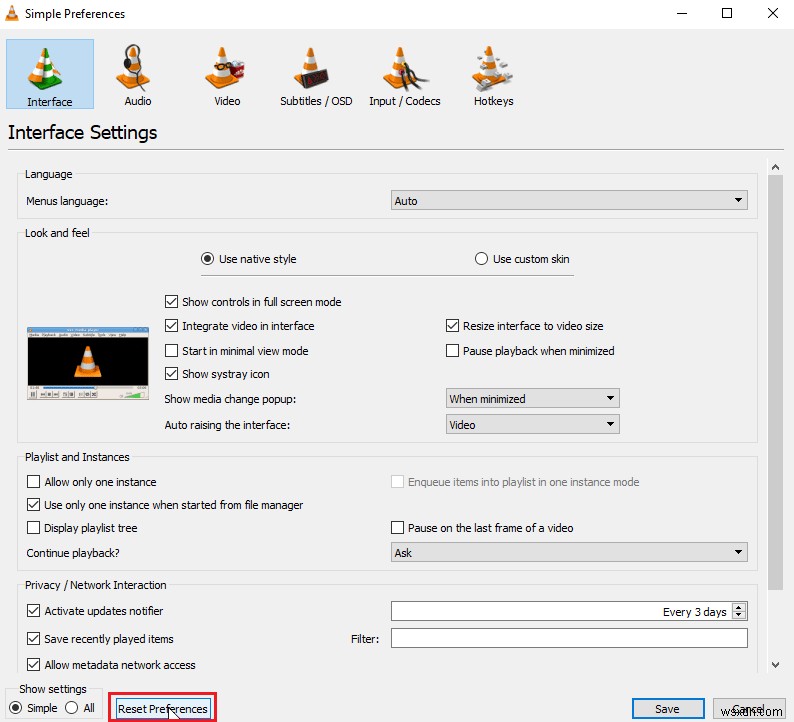Open the Menus language dropdown
The height and width of the screenshot is (722, 794).
click(569, 200)
